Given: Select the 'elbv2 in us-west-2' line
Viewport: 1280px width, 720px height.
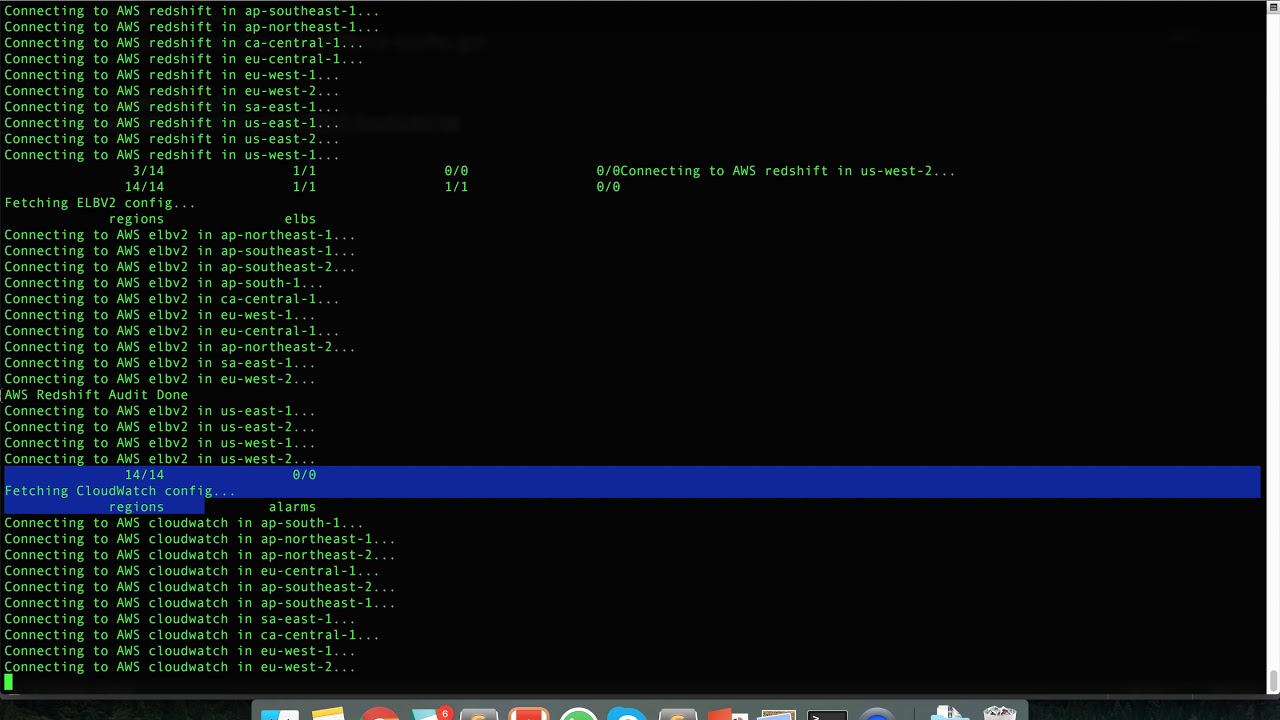Looking at the screenshot, I should (x=160, y=459).
